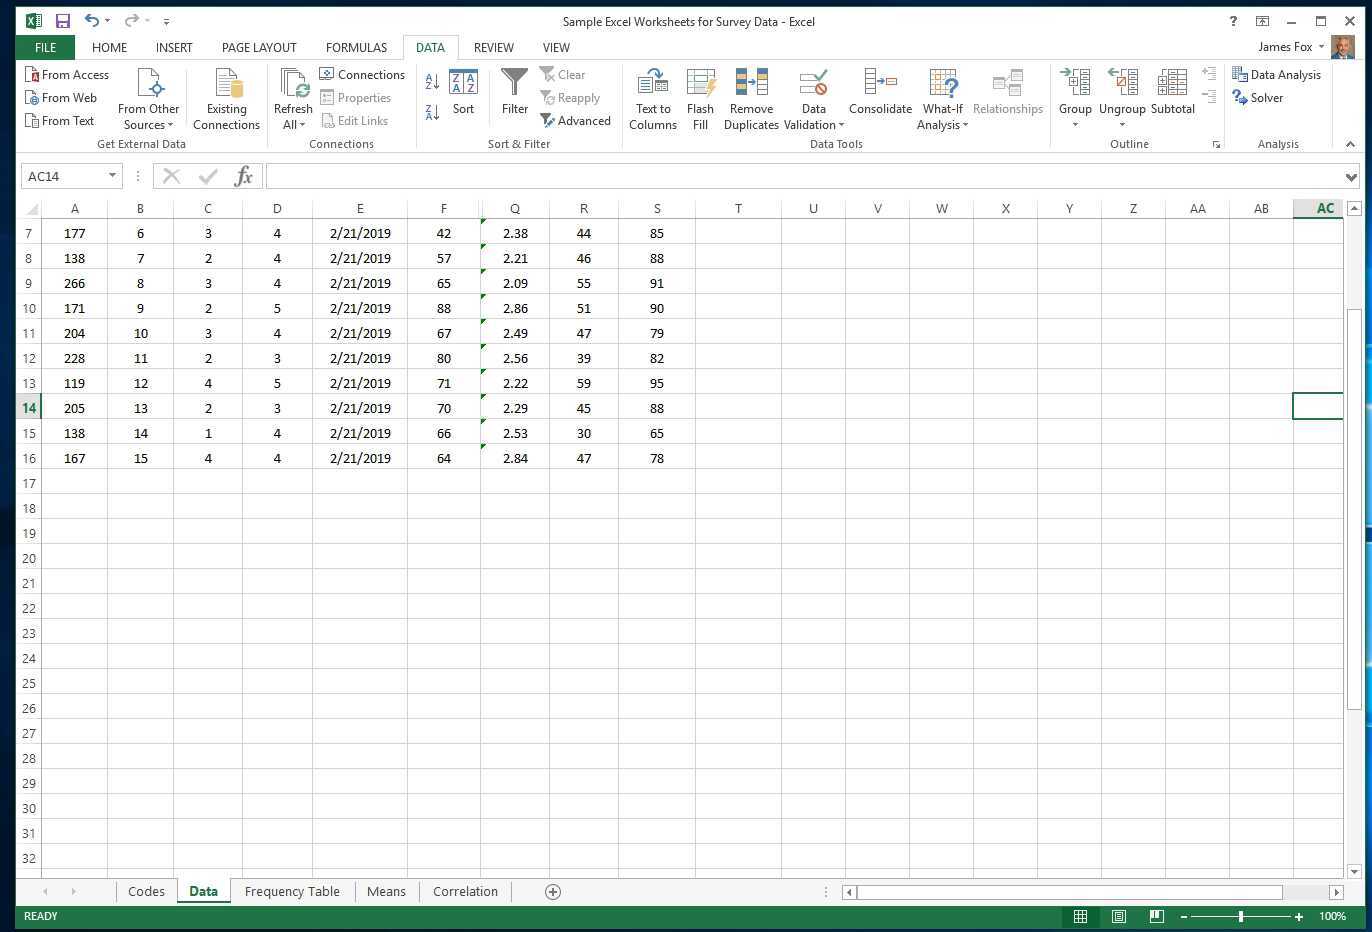Click Remove Duplicates icon

pos(751,83)
